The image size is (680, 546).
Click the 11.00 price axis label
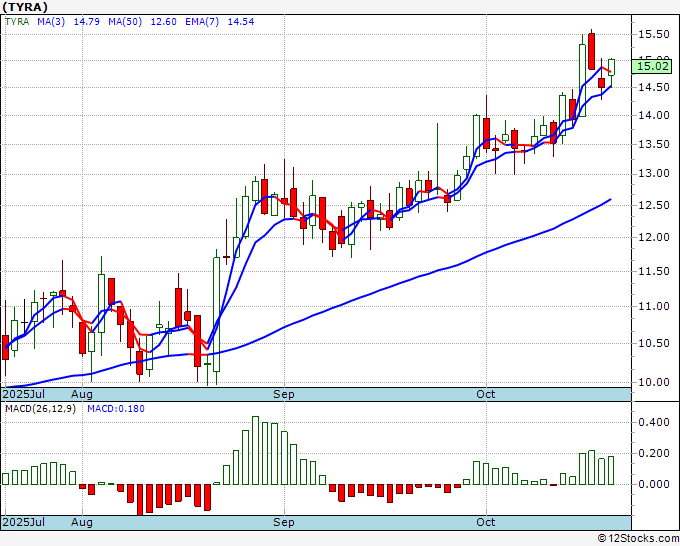coord(654,306)
